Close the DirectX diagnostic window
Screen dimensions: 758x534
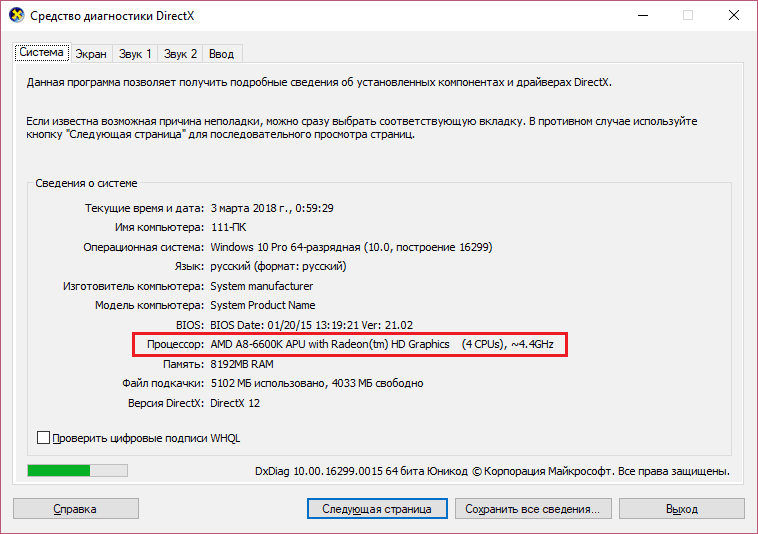[x=734, y=15]
